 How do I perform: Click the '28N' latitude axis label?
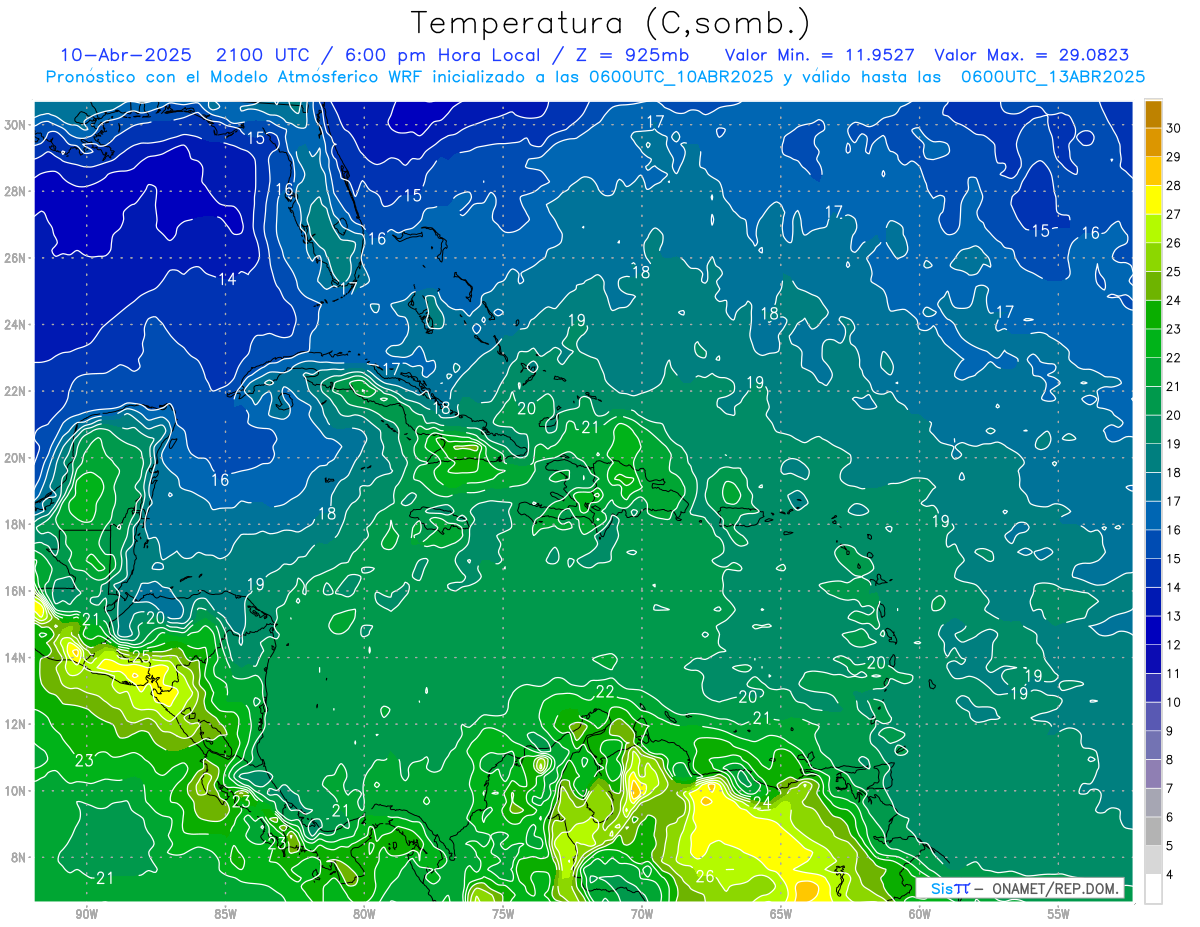click(14, 191)
